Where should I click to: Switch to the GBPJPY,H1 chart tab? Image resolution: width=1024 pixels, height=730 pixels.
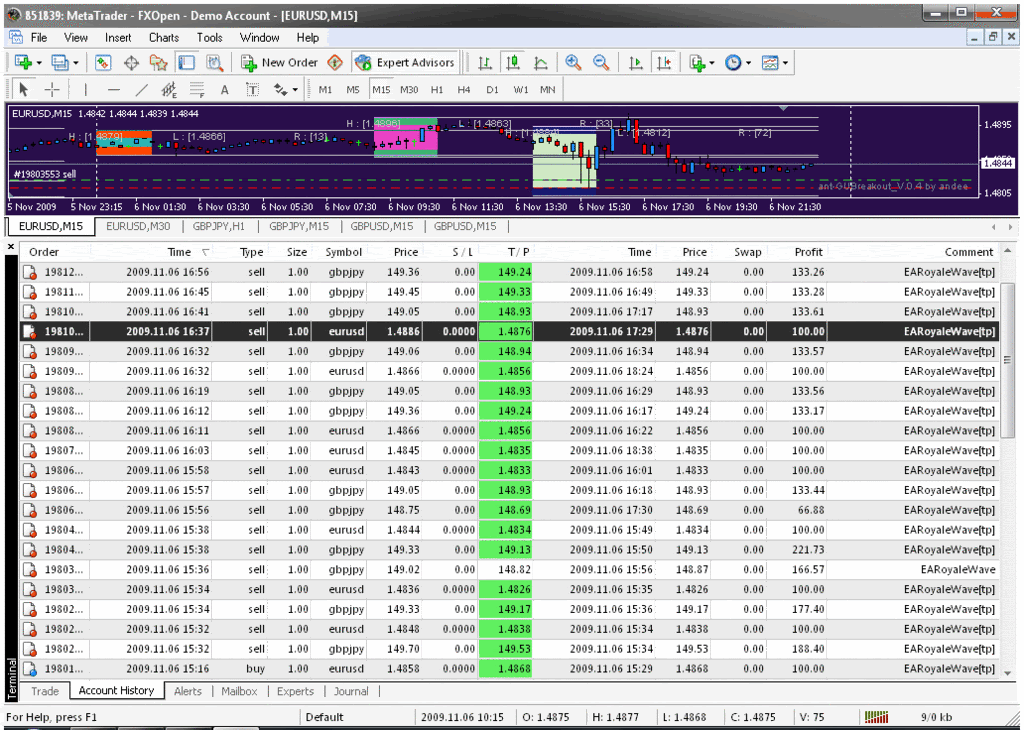coord(219,227)
